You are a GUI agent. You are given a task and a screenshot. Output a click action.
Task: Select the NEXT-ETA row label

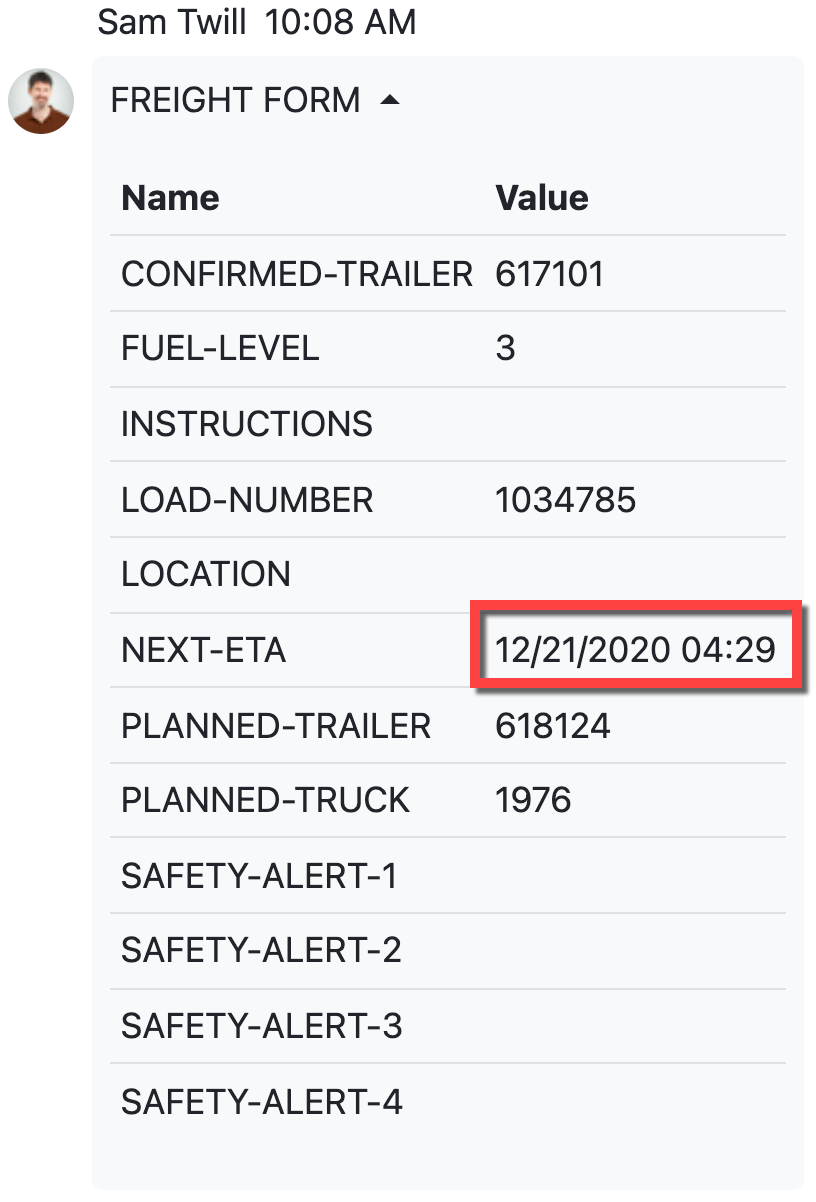(203, 650)
